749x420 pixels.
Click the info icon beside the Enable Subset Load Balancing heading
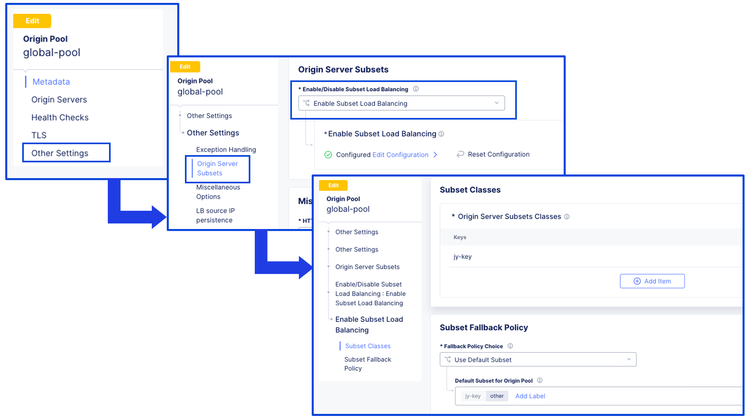pyautogui.click(x=442, y=134)
